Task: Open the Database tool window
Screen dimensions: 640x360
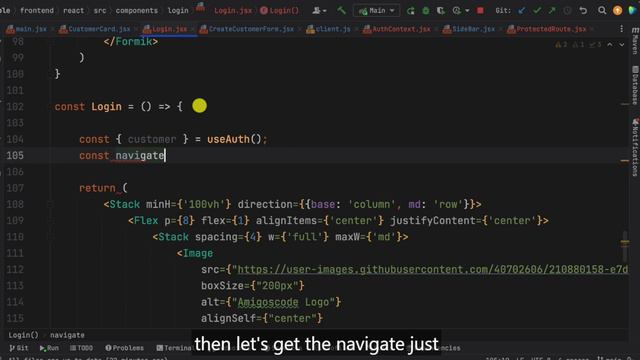Action: pyautogui.click(x=635, y=86)
